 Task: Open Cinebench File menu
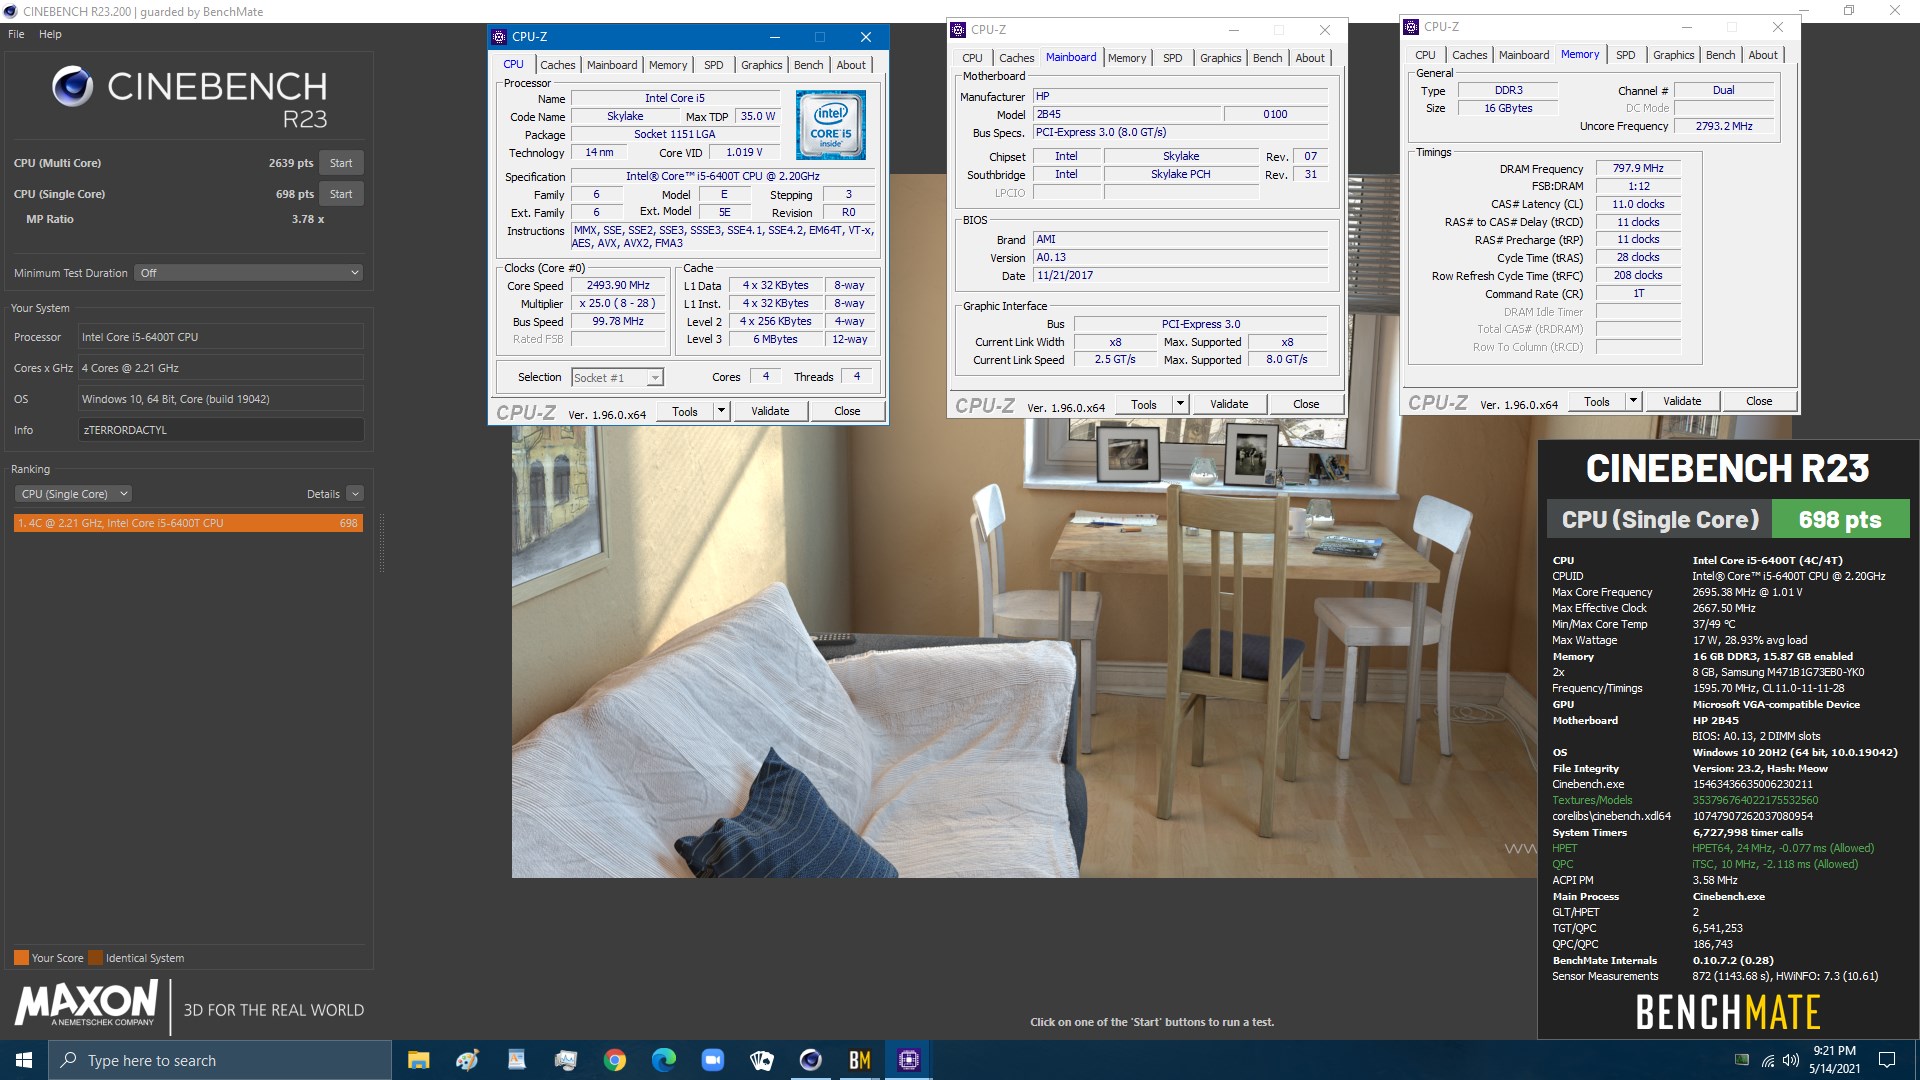coord(16,34)
